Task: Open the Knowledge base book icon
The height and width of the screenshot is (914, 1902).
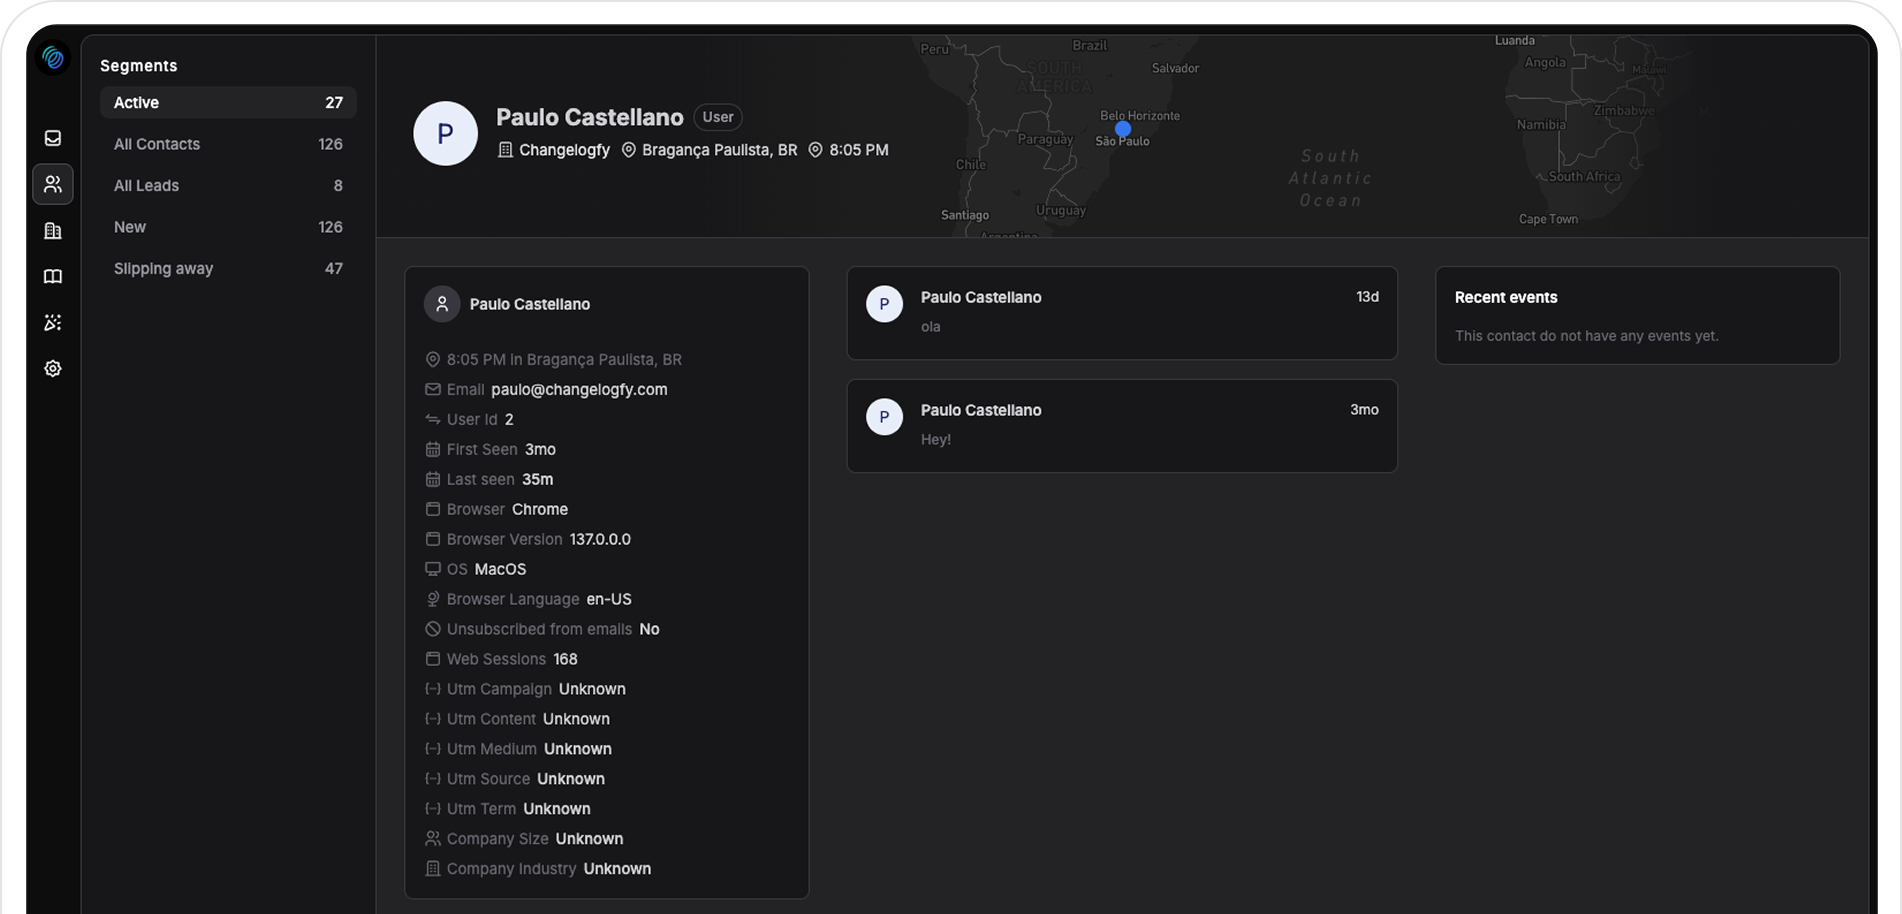Action: click(x=53, y=277)
